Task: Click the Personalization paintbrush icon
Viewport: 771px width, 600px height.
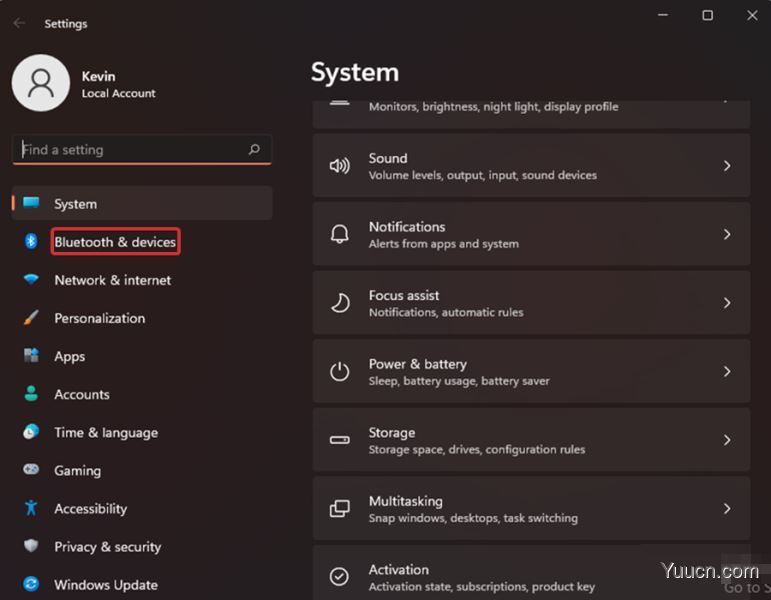Action: coord(31,318)
